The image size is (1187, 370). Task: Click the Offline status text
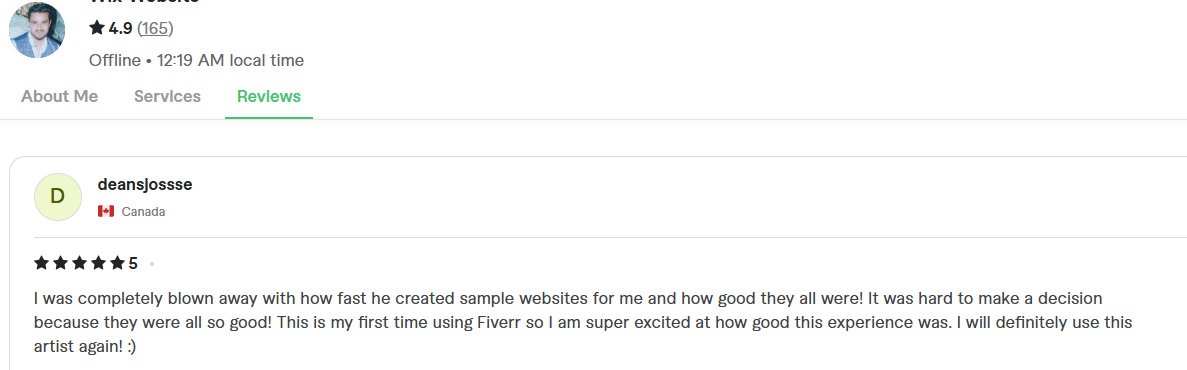point(114,61)
